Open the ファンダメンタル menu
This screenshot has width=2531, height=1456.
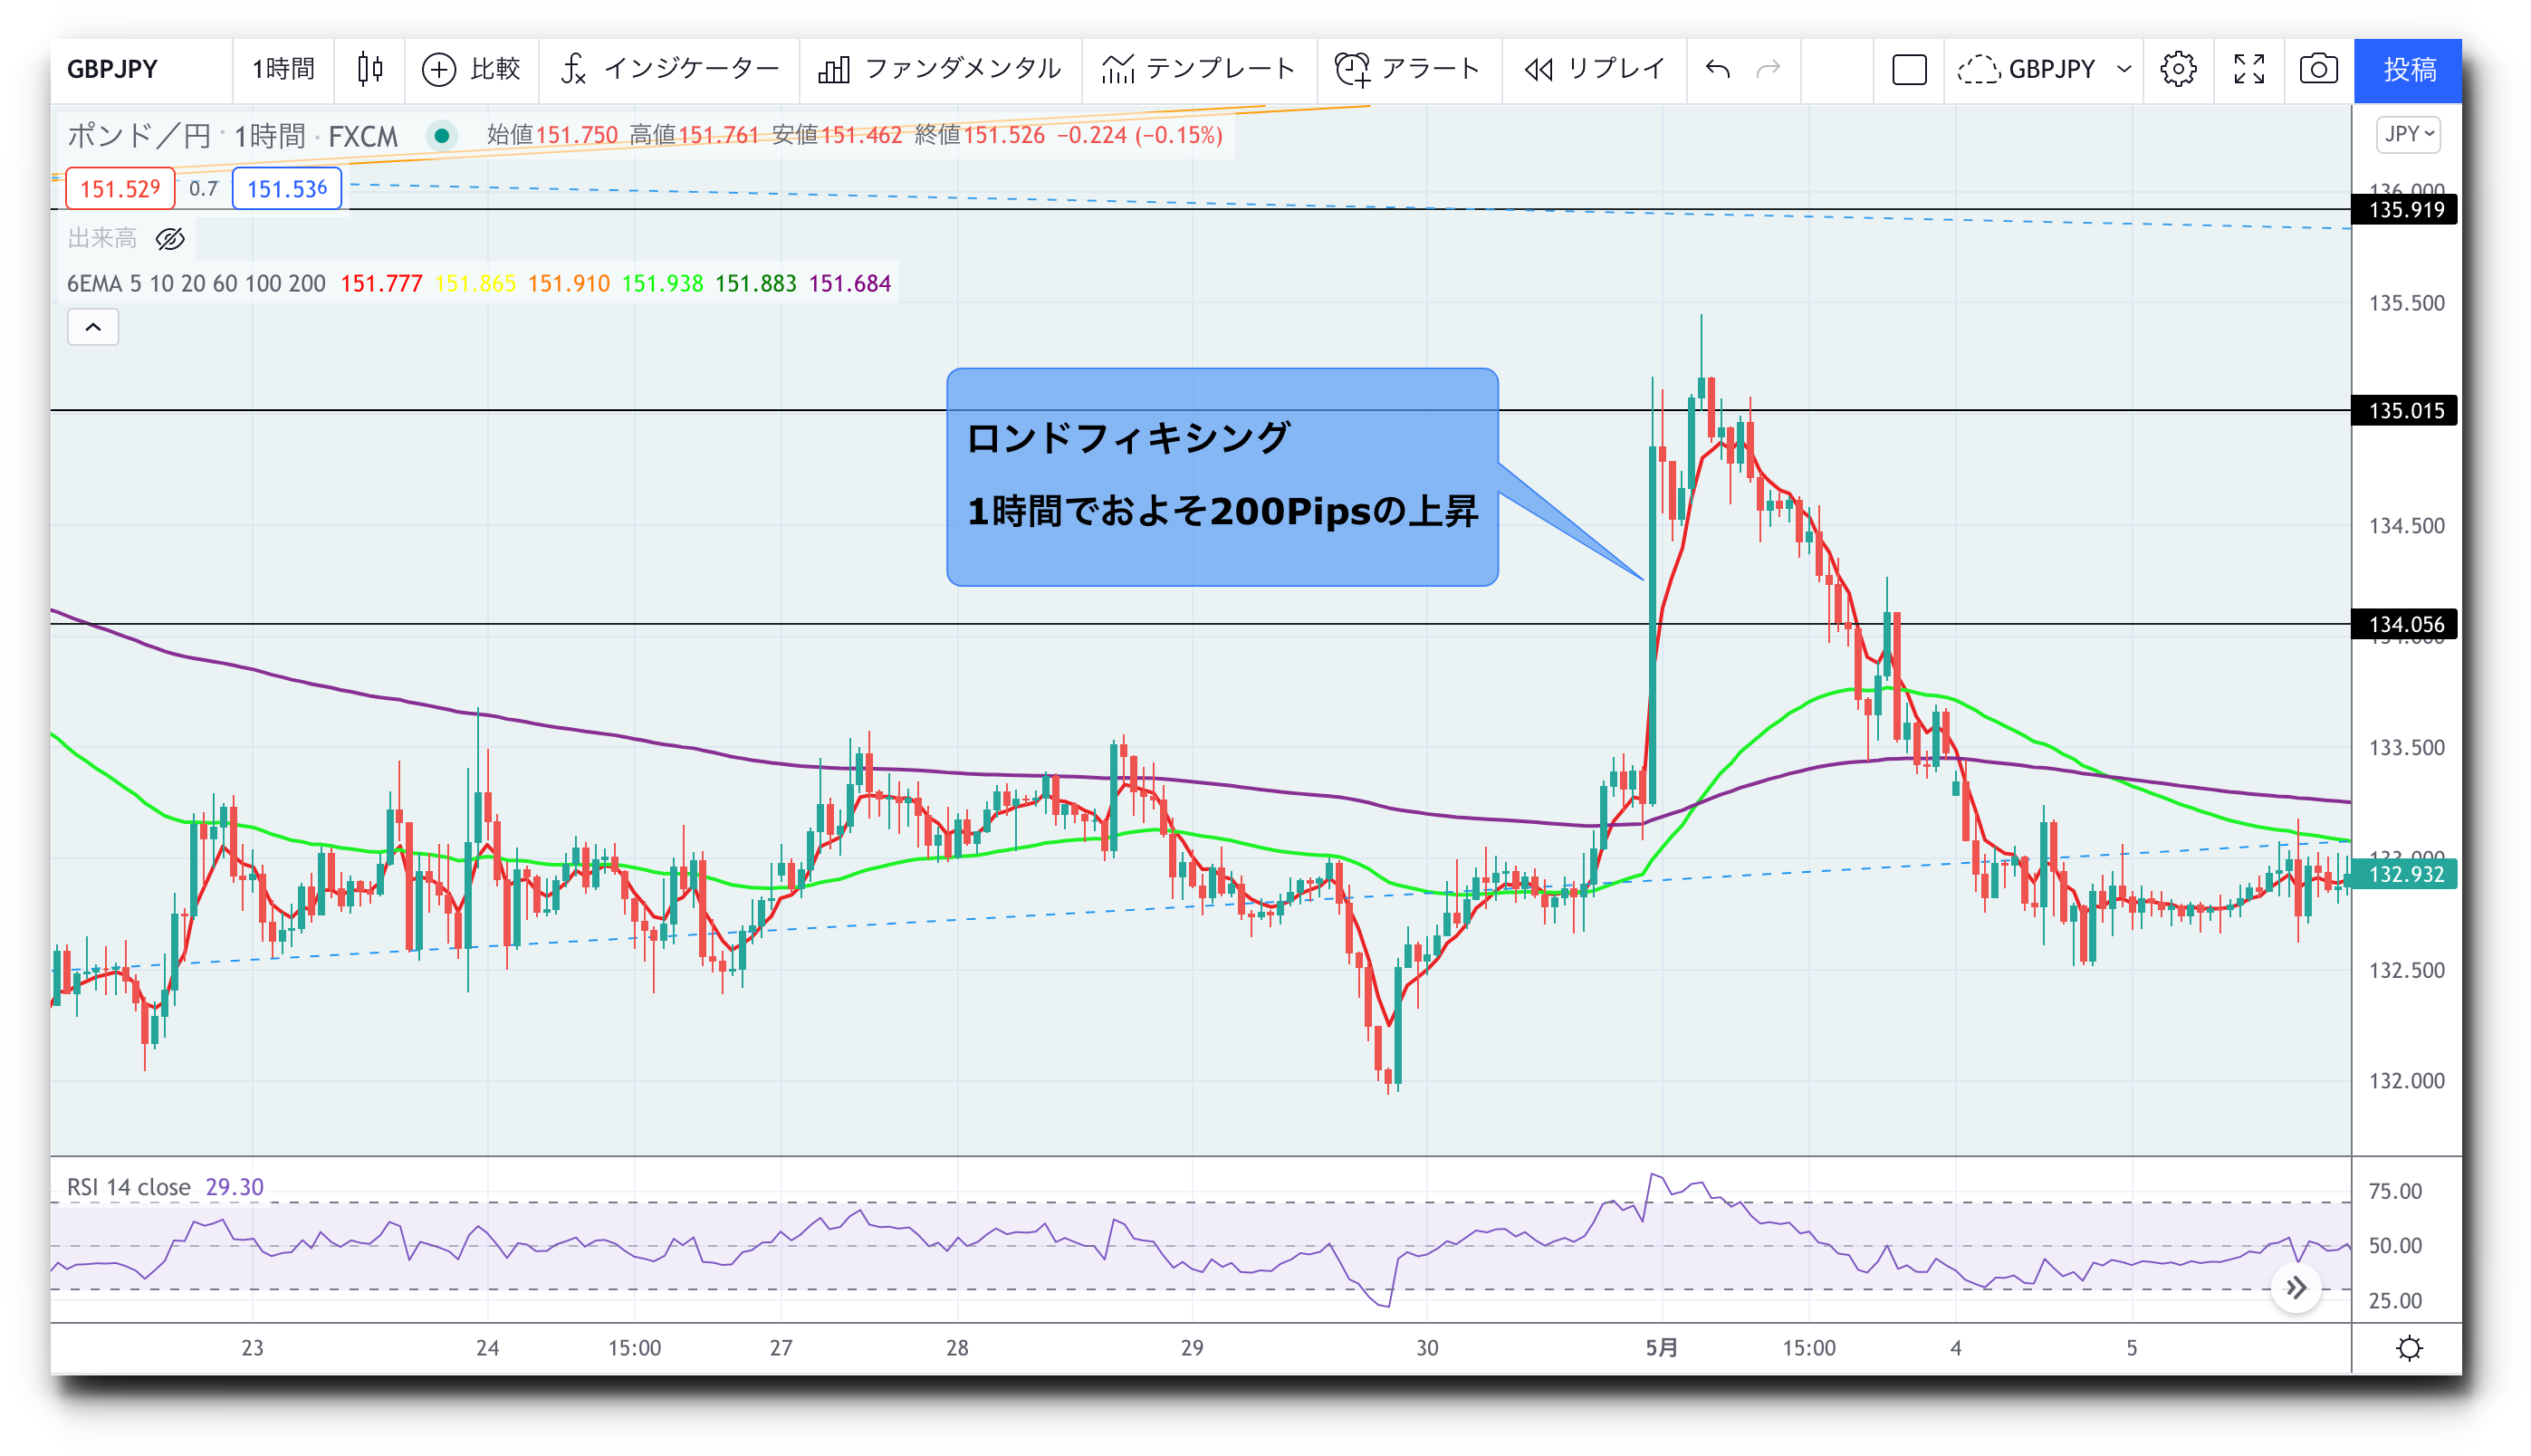pyautogui.click(x=939, y=69)
